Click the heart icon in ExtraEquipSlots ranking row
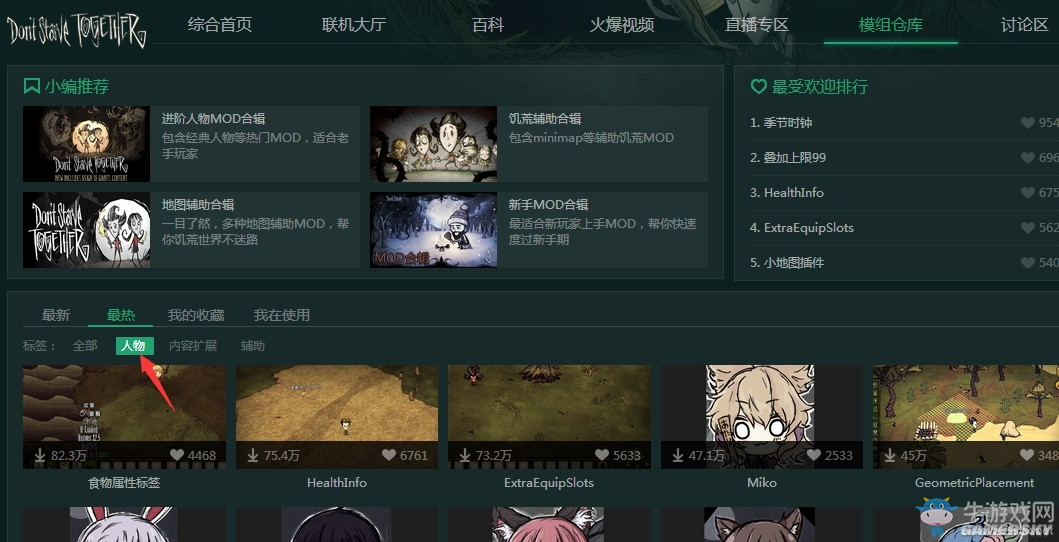The image size is (1059, 542). click(1028, 228)
